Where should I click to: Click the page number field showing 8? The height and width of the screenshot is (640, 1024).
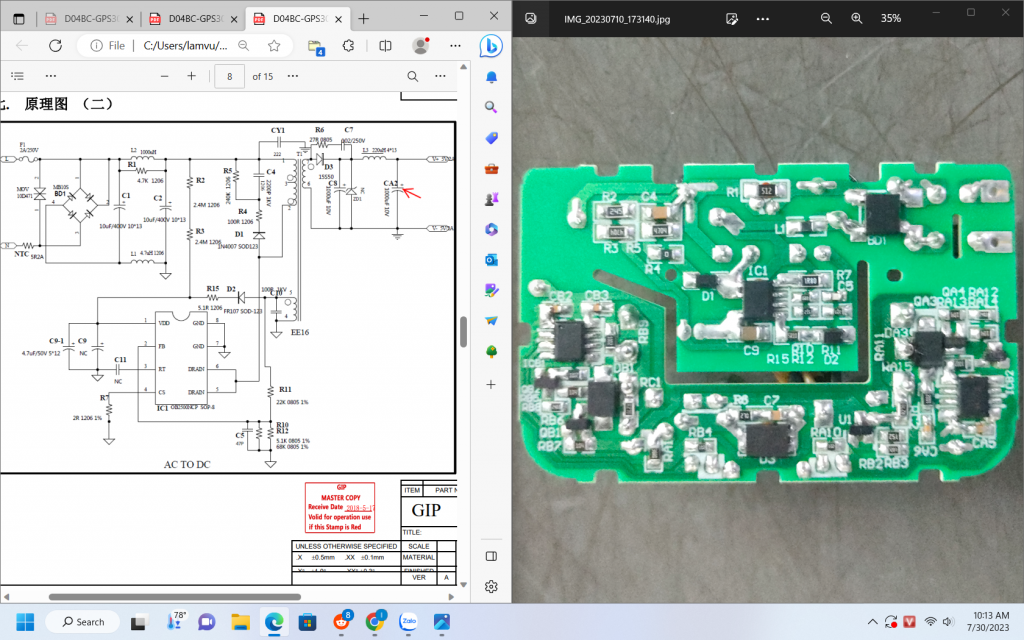click(x=230, y=77)
